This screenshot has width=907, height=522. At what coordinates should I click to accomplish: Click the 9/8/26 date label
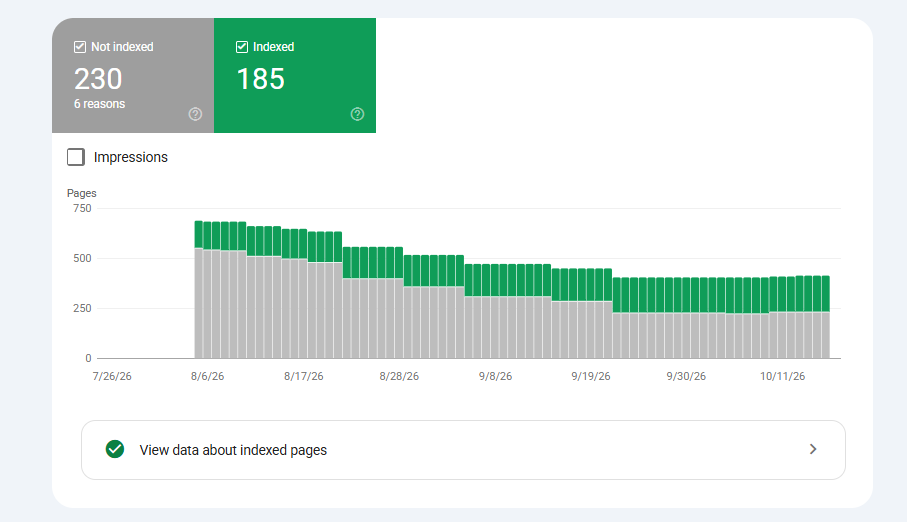[495, 376]
